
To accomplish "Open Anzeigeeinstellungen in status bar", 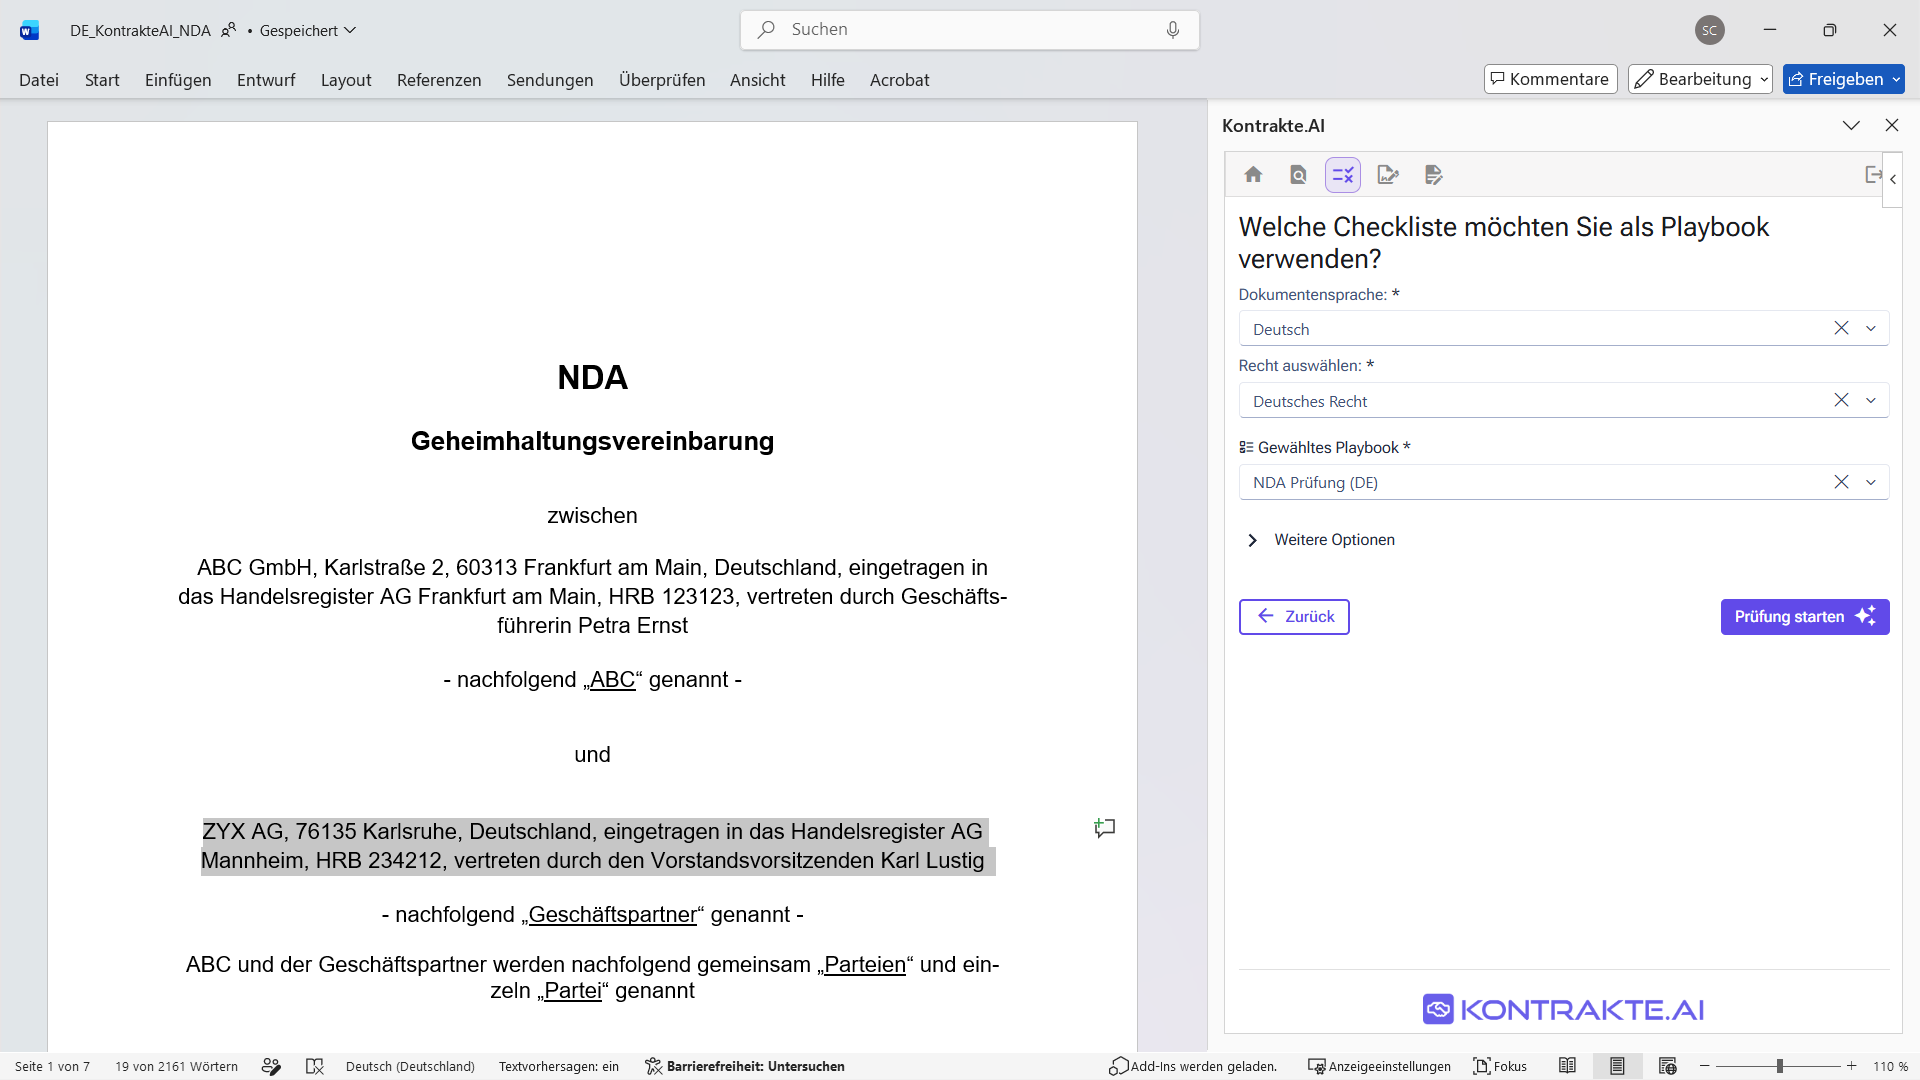I will tap(1379, 1066).
